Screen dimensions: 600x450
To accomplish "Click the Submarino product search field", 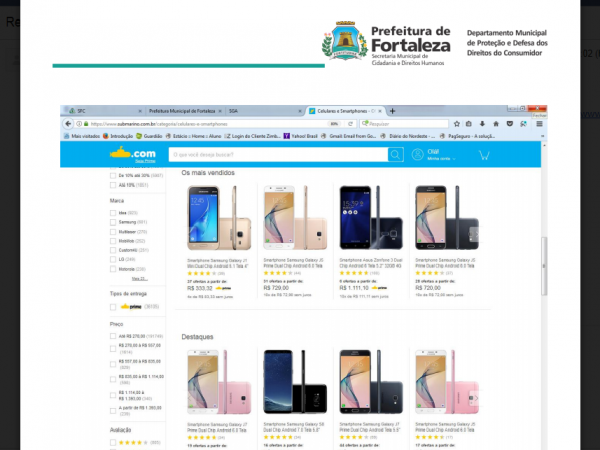I will point(278,155).
